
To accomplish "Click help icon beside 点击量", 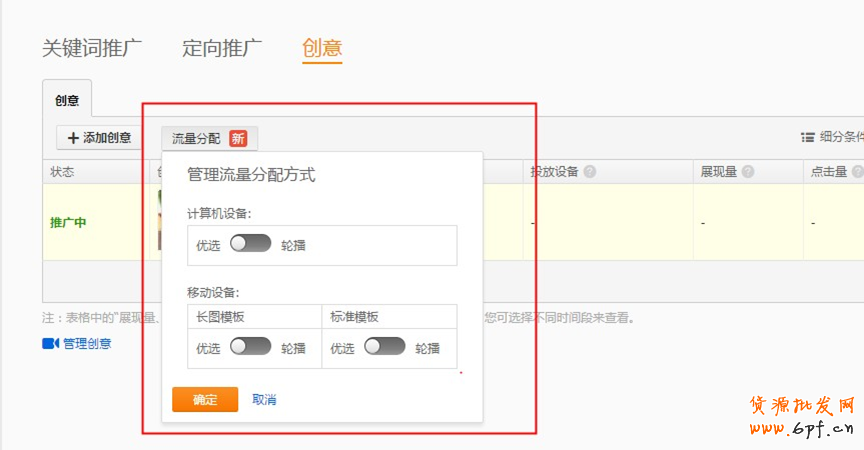I will [857, 172].
